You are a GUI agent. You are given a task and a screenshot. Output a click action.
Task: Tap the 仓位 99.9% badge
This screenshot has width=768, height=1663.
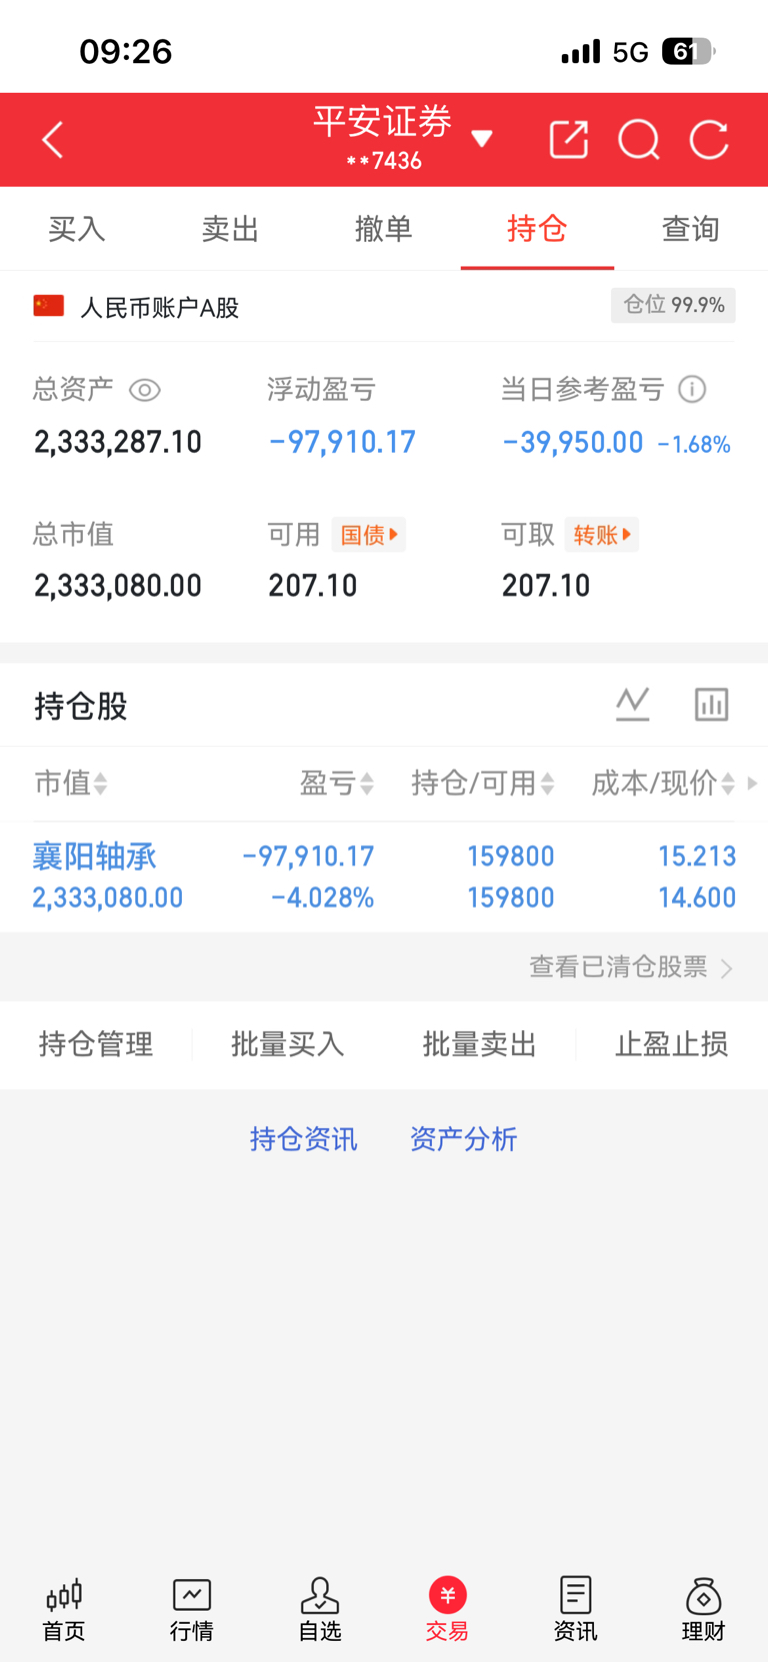click(673, 305)
